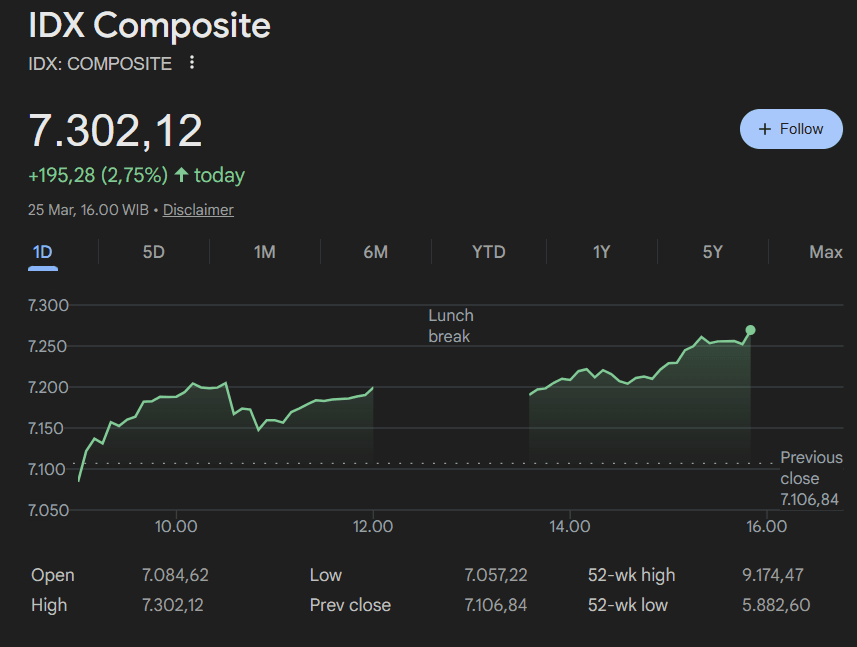Click the green endpoint dot on the chart
This screenshot has height=647, width=857.
point(750,330)
